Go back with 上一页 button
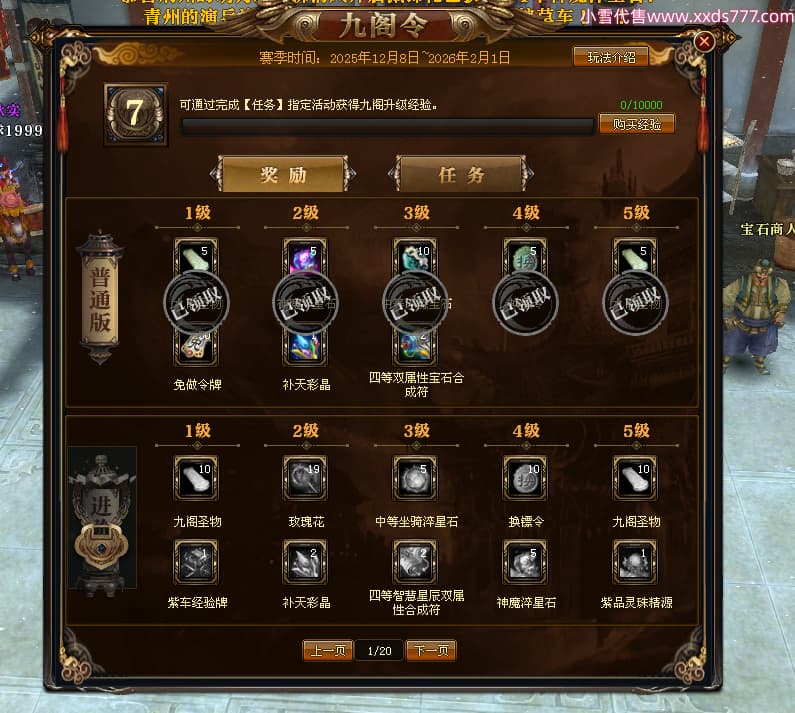The width and height of the screenshot is (795, 713). pyautogui.click(x=328, y=650)
